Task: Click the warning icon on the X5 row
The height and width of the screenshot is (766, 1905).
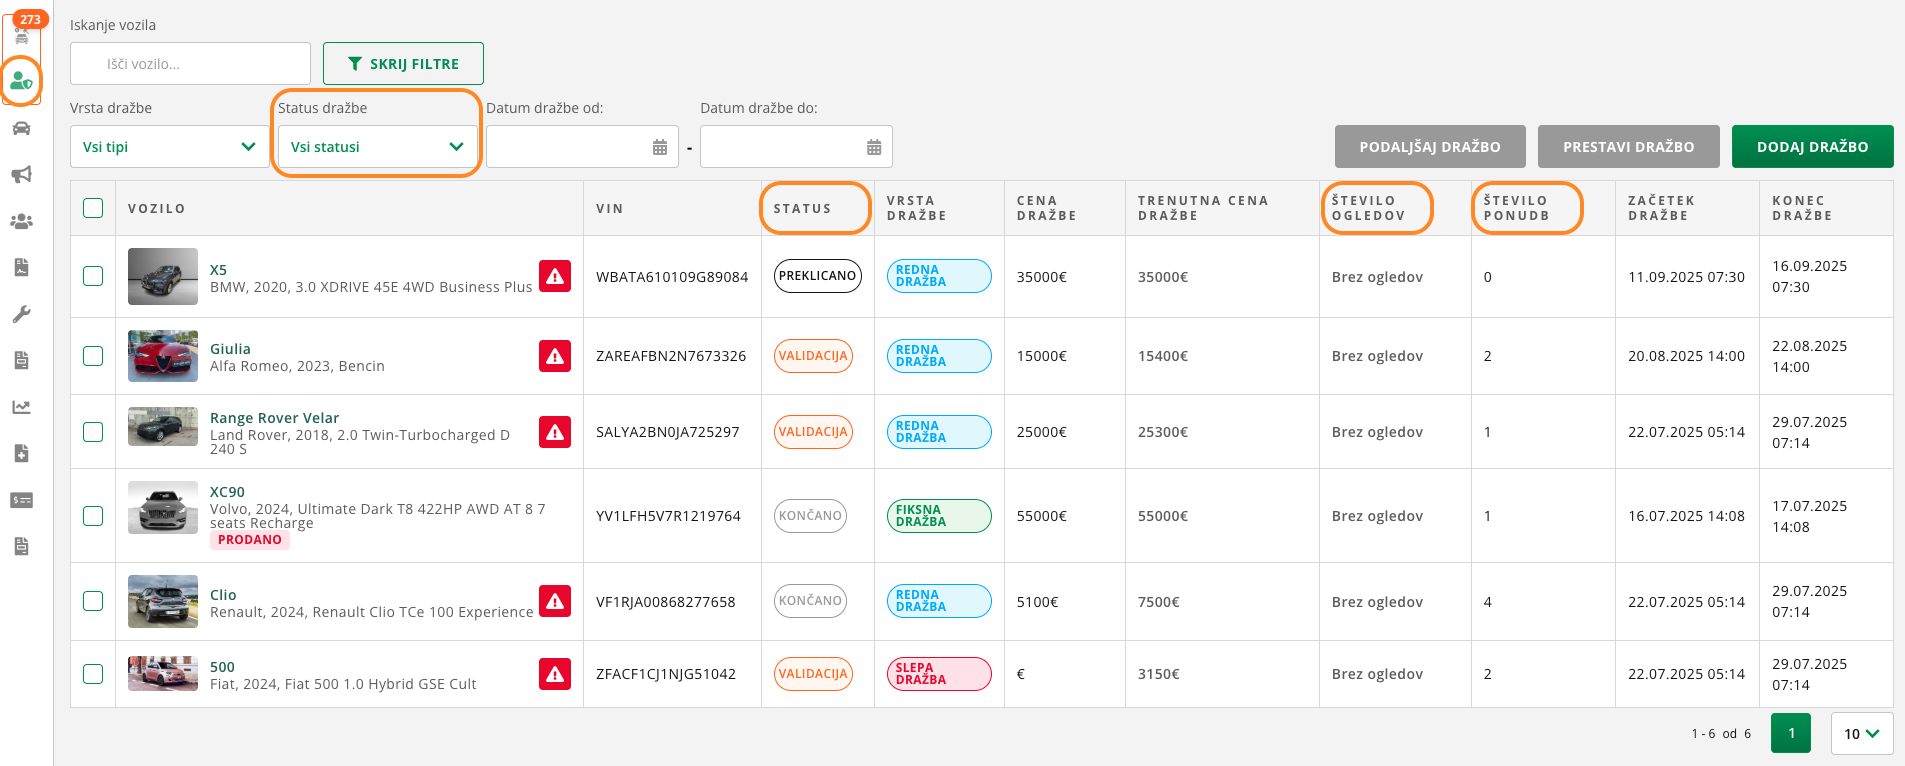Action: [x=555, y=276]
